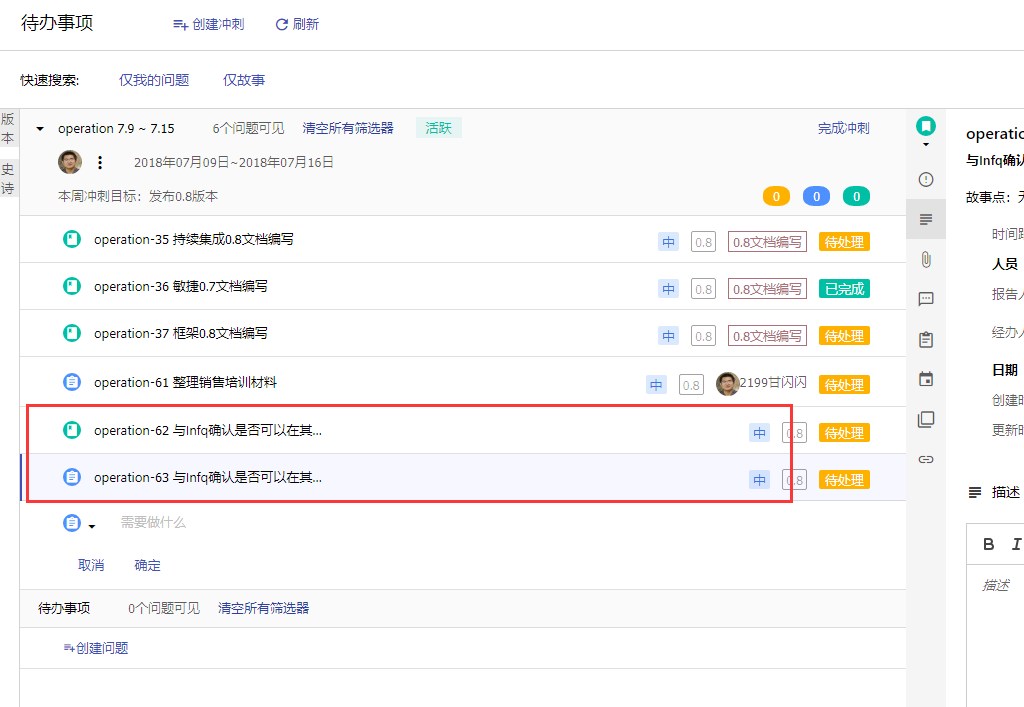This screenshot has height=707, width=1024.
Task: Click the story icon of operation-62
Action: coord(72,430)
